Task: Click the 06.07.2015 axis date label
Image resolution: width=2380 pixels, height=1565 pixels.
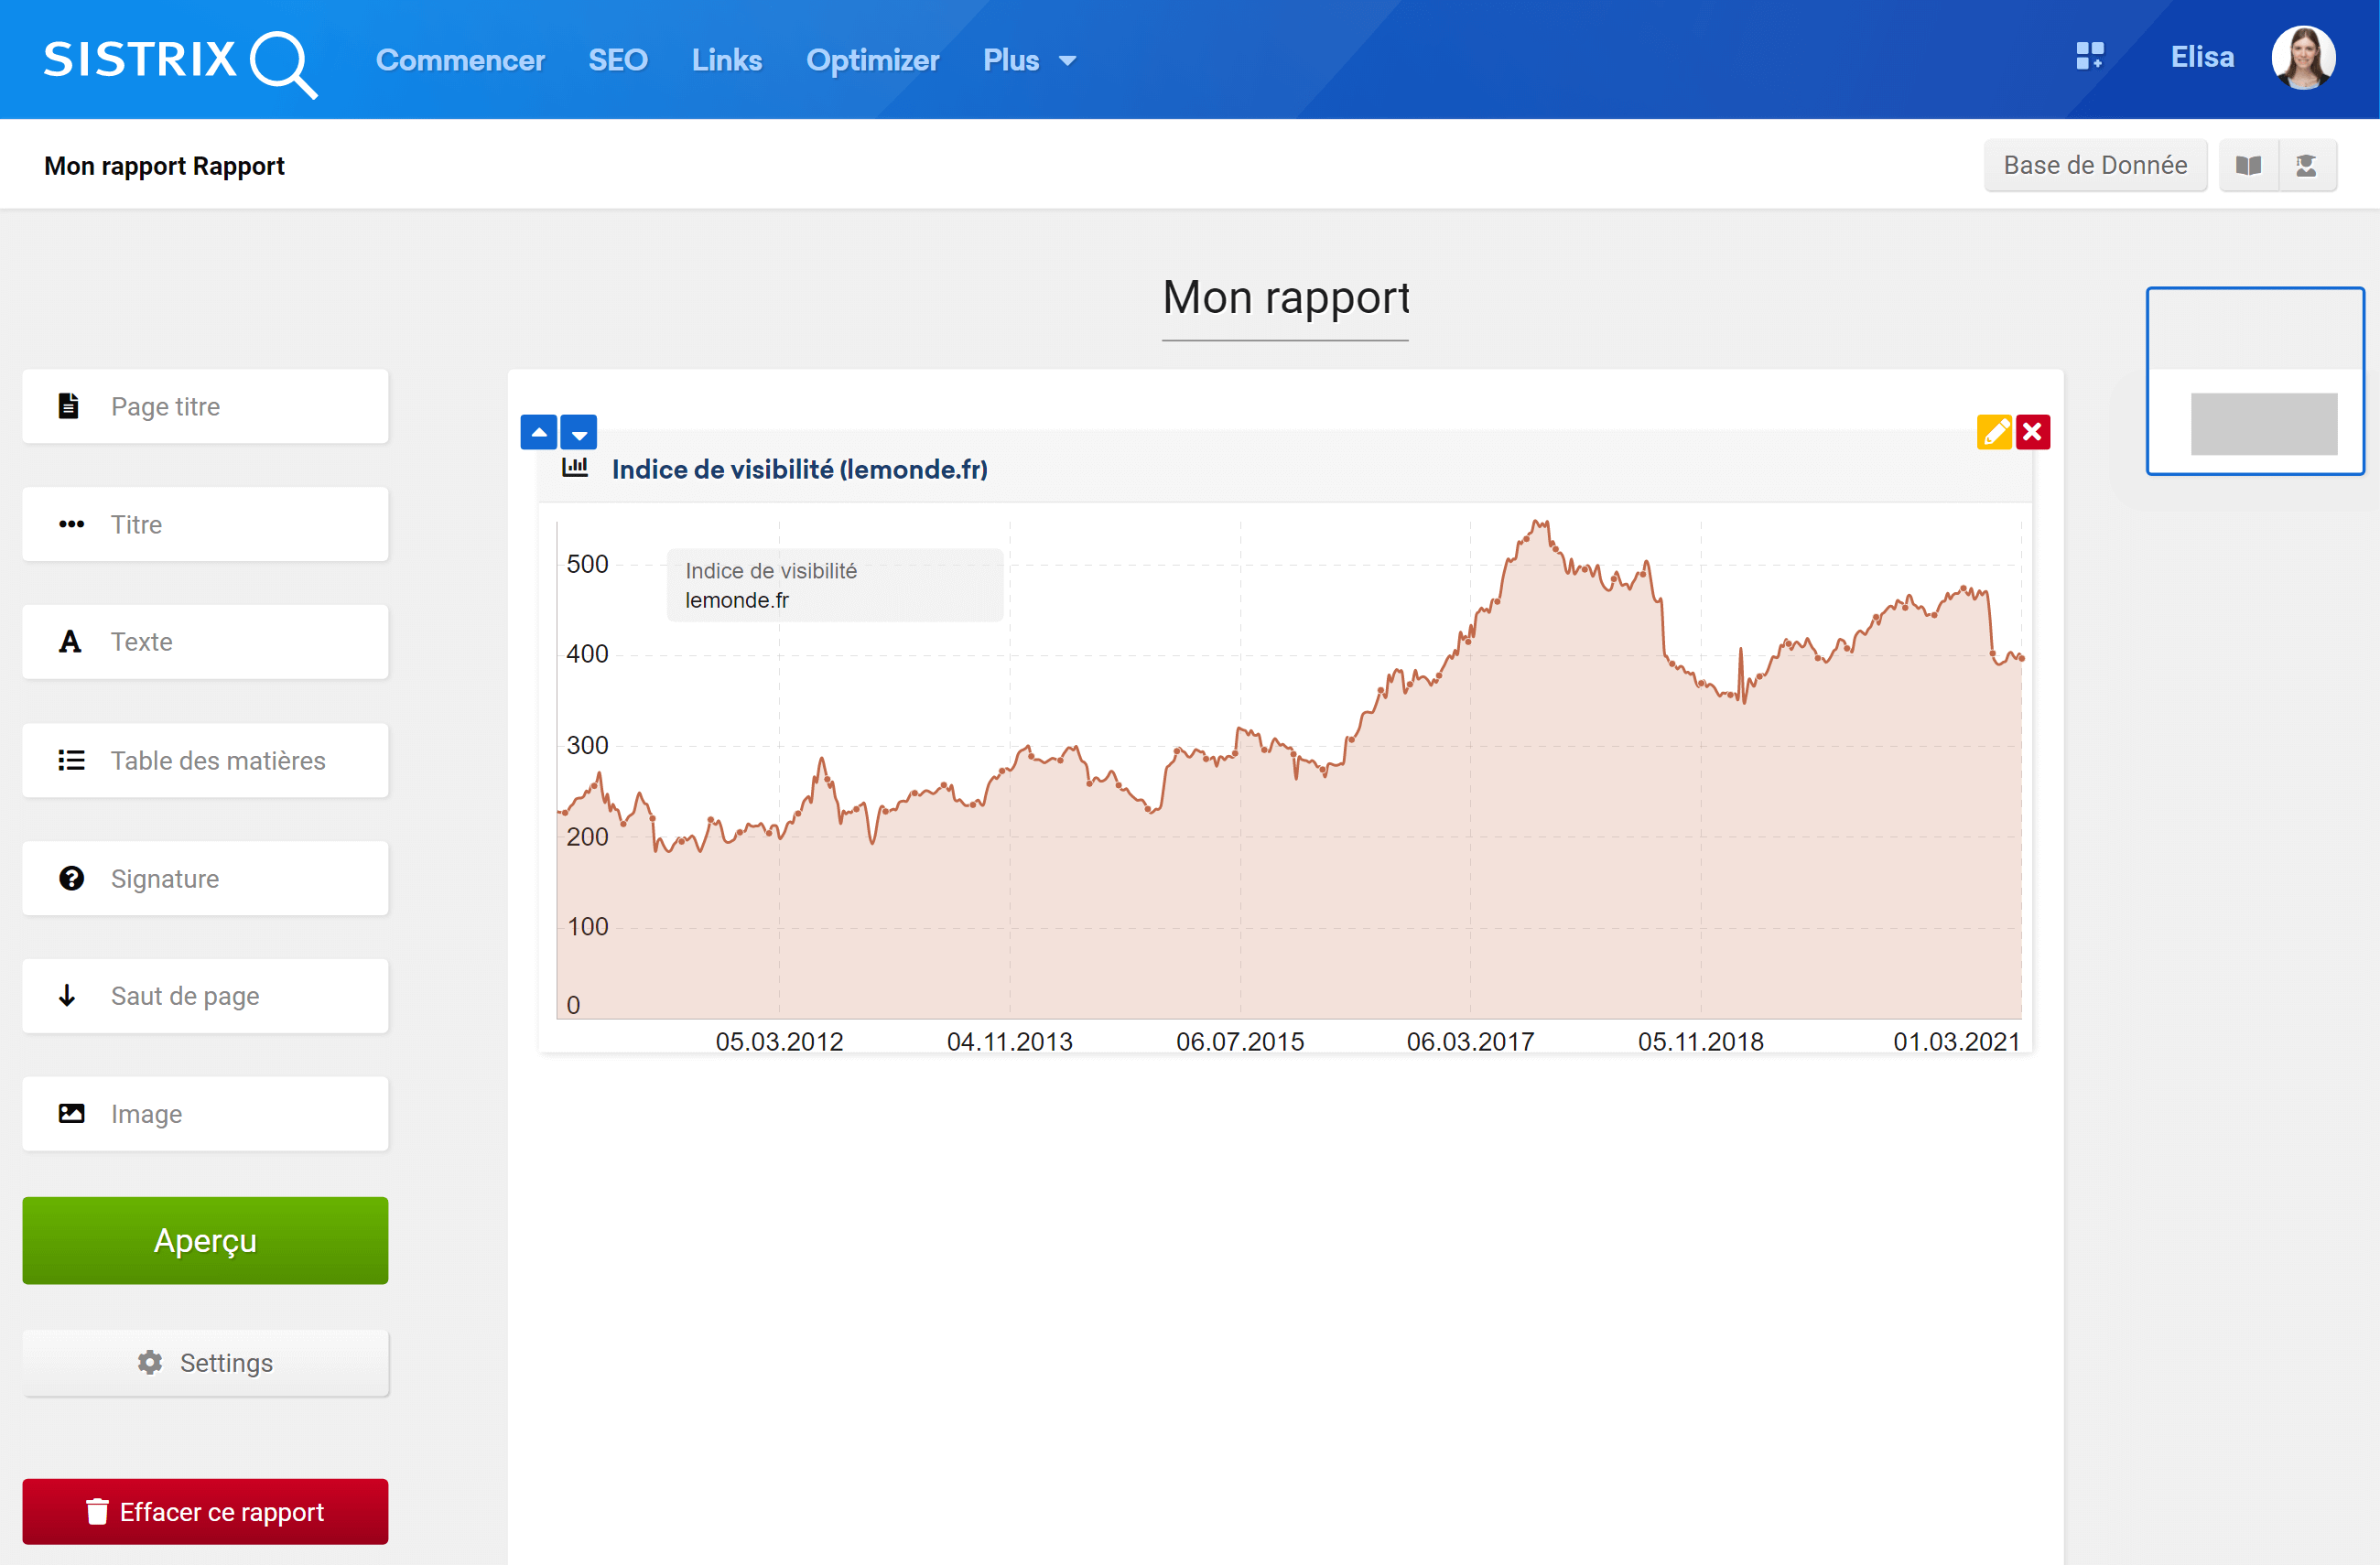Action: tap(1240, 1041)
